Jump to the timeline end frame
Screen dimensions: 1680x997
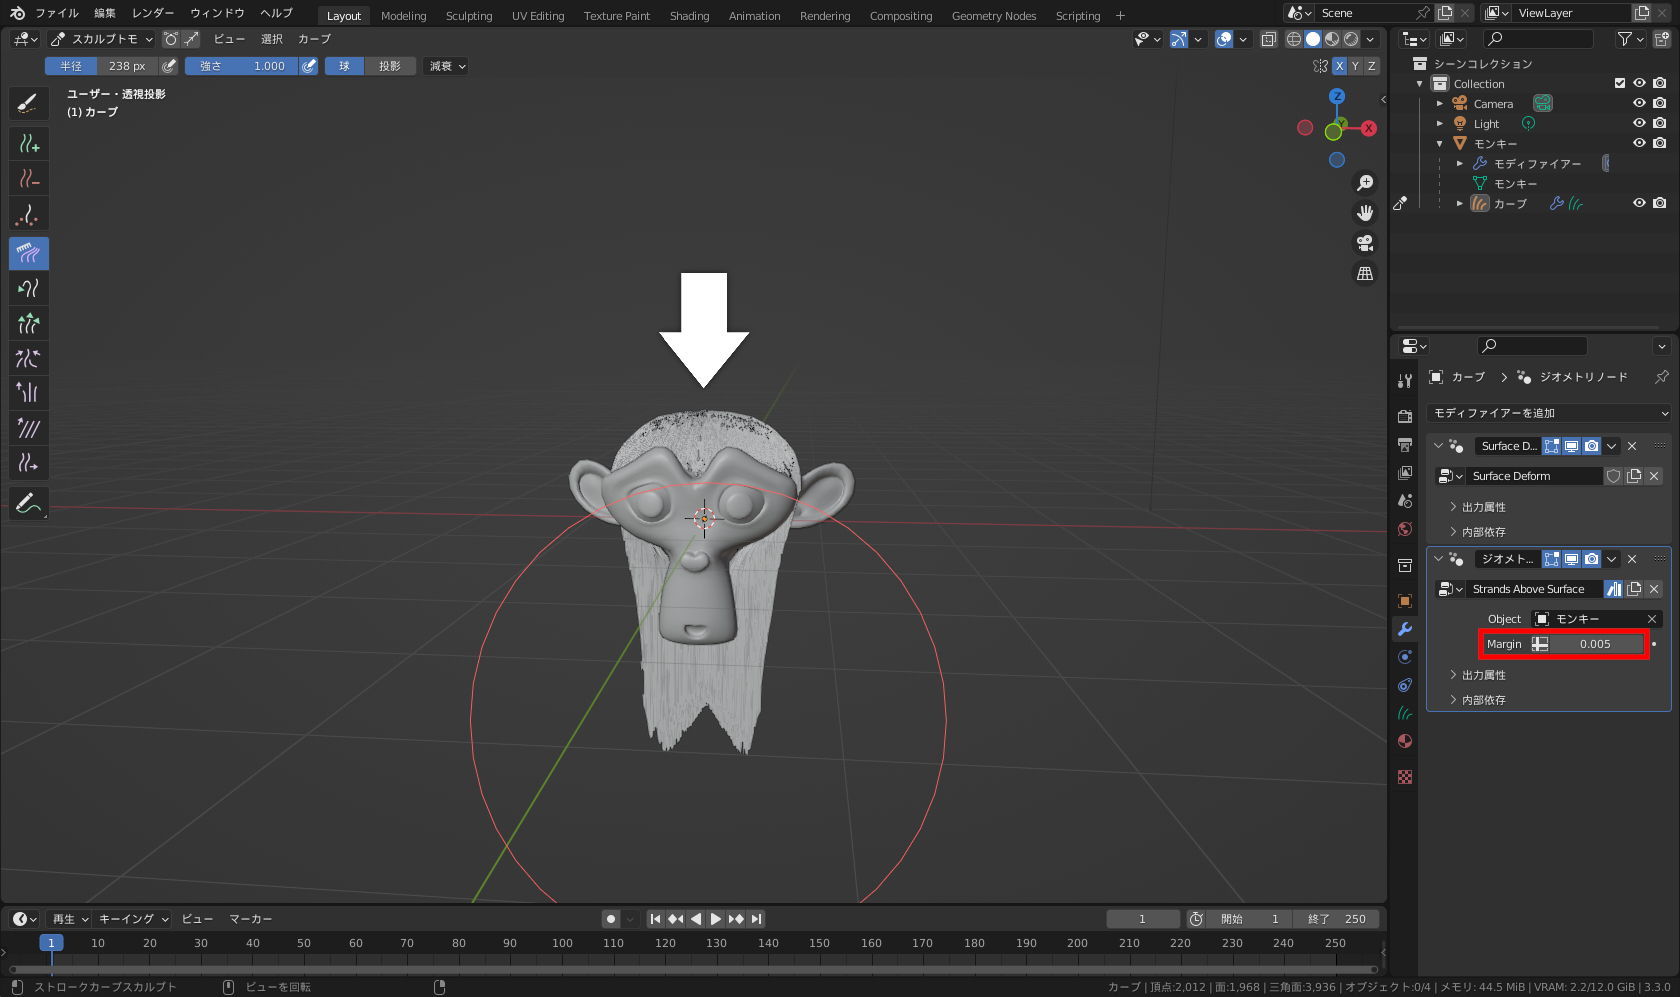coord(757,919)
